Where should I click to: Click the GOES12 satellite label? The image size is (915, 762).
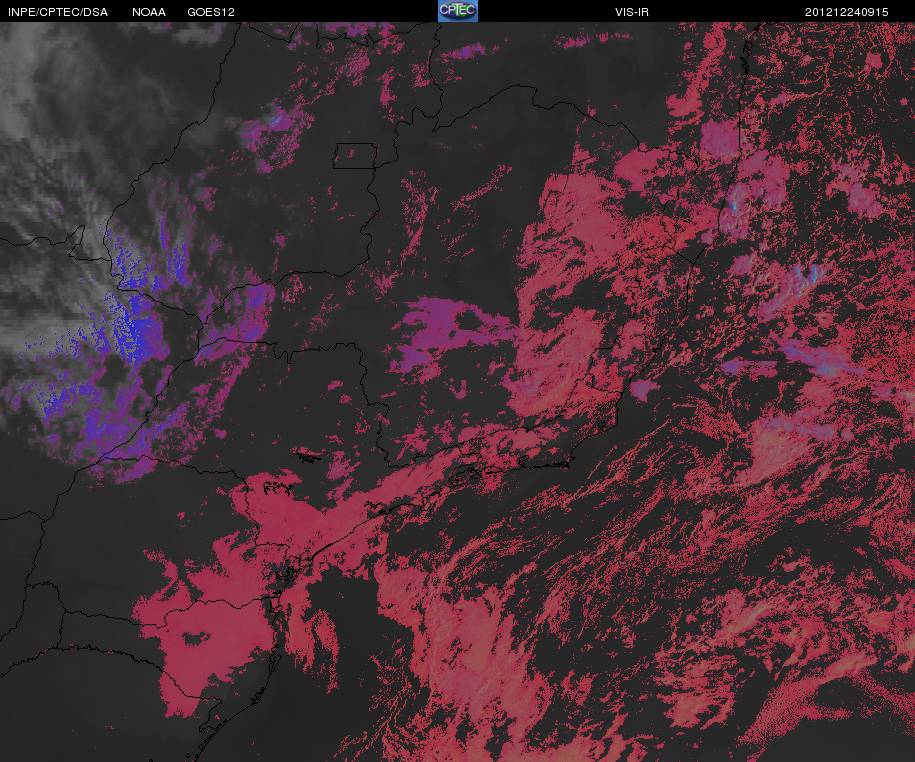pyautogui.click(x=211, y=12)
